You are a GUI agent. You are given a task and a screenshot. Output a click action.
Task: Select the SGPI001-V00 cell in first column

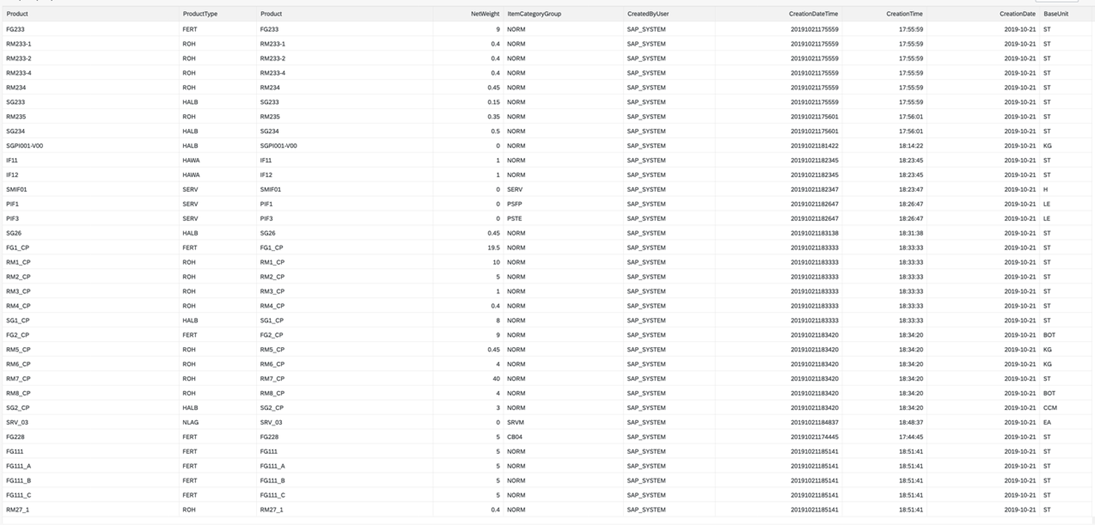[x=25, y=145]
